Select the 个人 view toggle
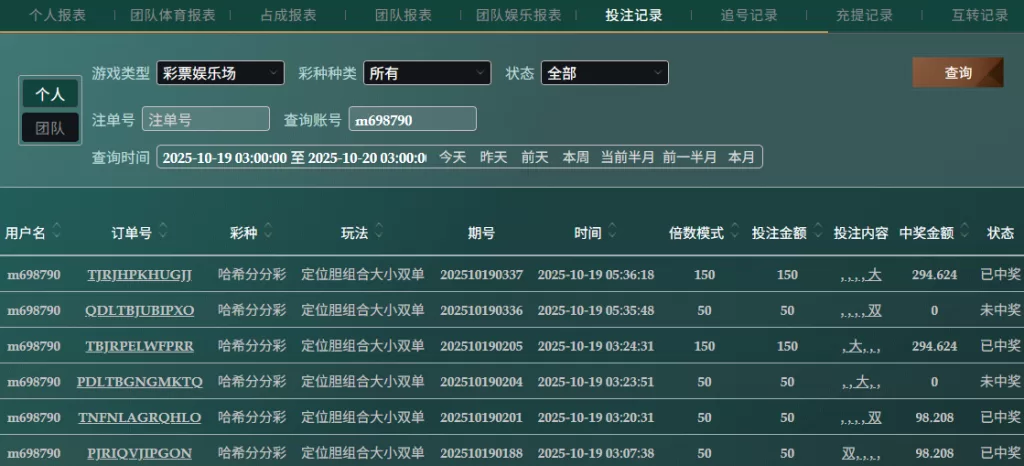The height and width of the screenshot is (466, 1024). point(50,94)
